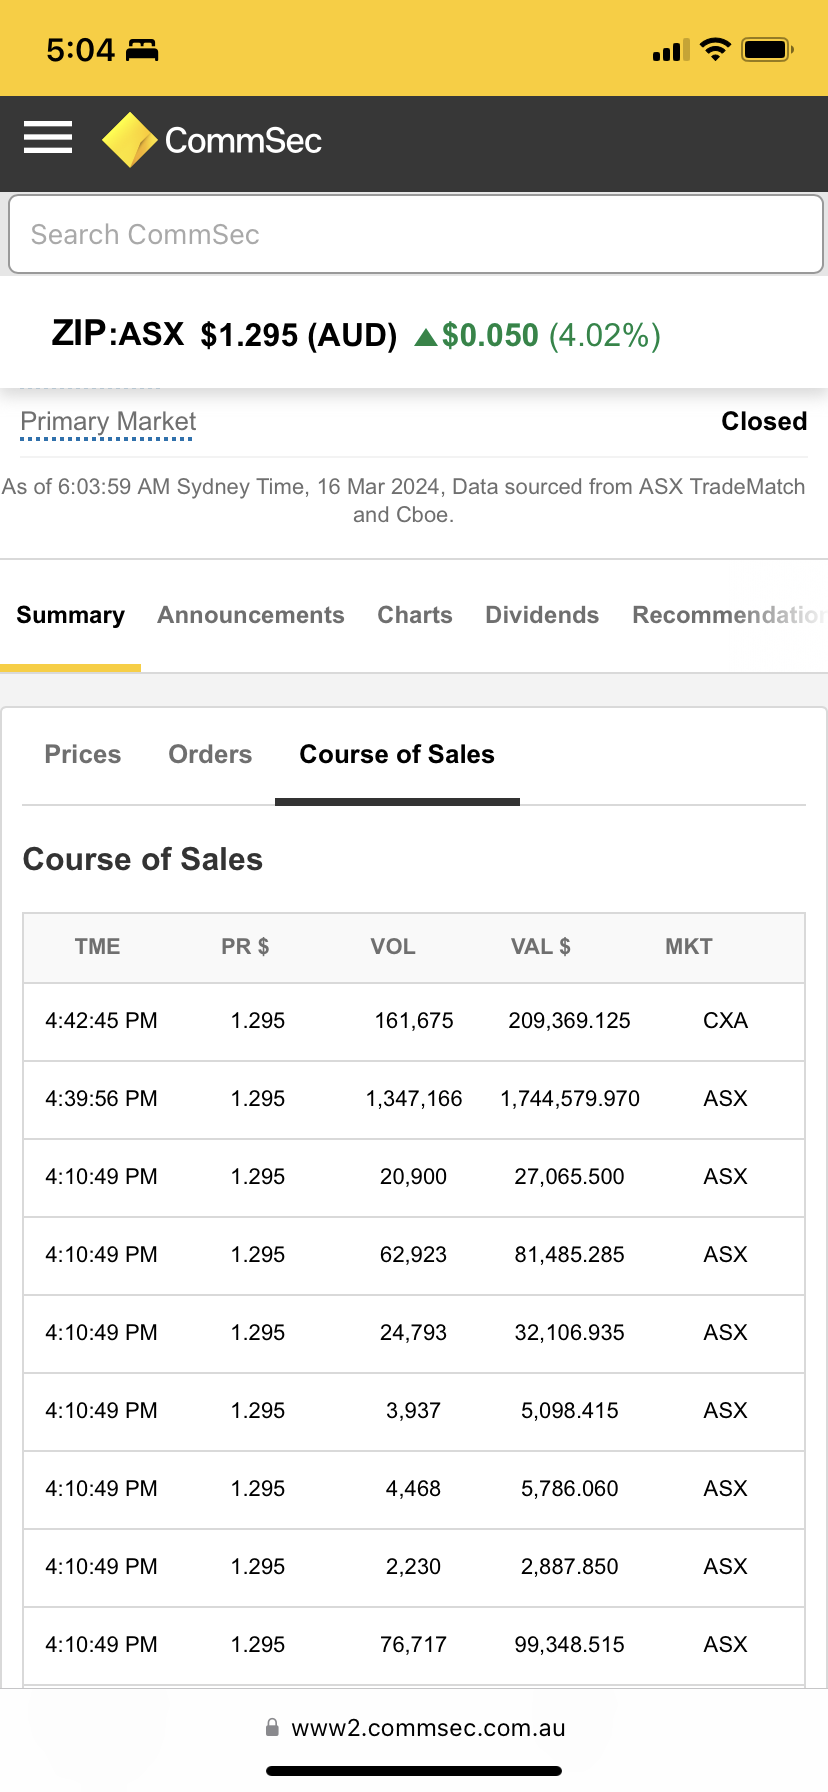Select the Prices sub-tab
Image resolution: width=828 pixels, height=1792 pixels.
pos(83,754)
